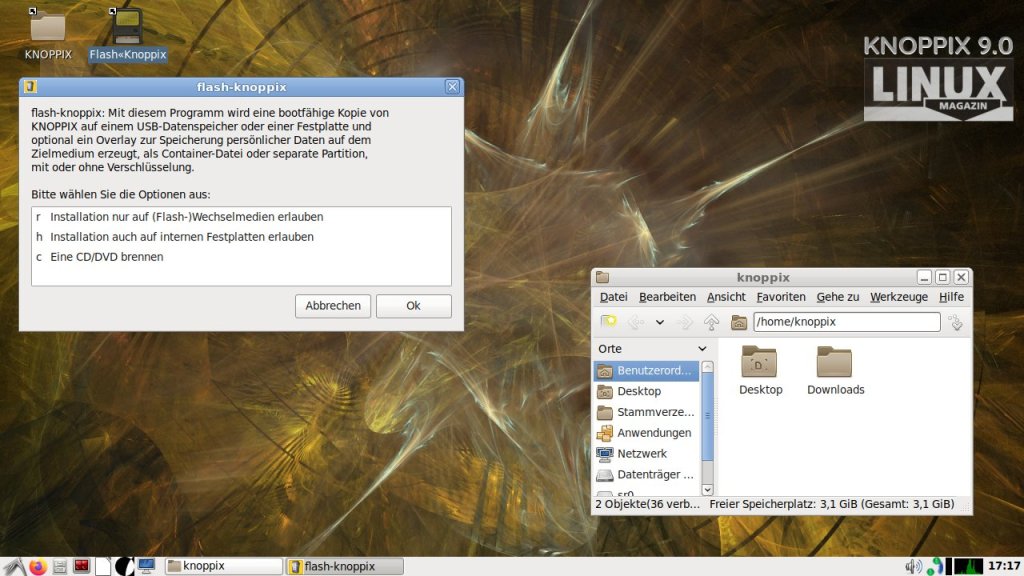Navigate up one level with the up arrow
This screenshot has width=1024, height=576.
click(x=711, y=322)
